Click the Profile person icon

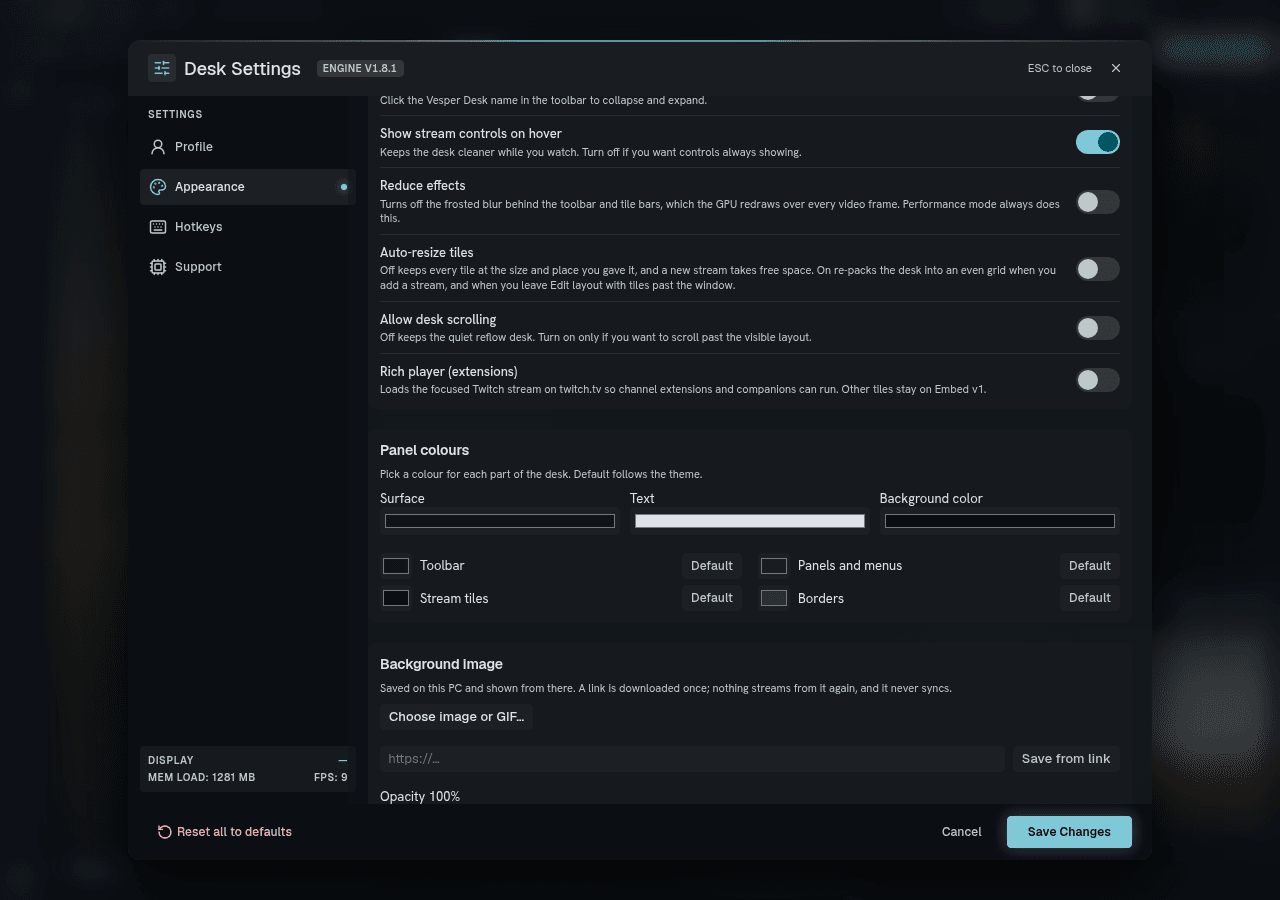coord(158,147)
